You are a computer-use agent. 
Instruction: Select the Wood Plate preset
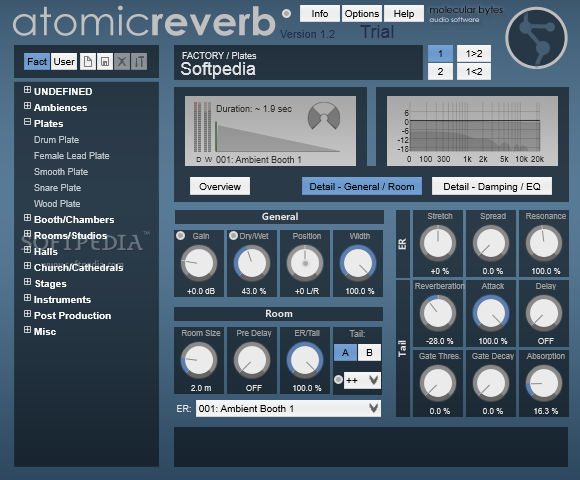coord(57,203)
